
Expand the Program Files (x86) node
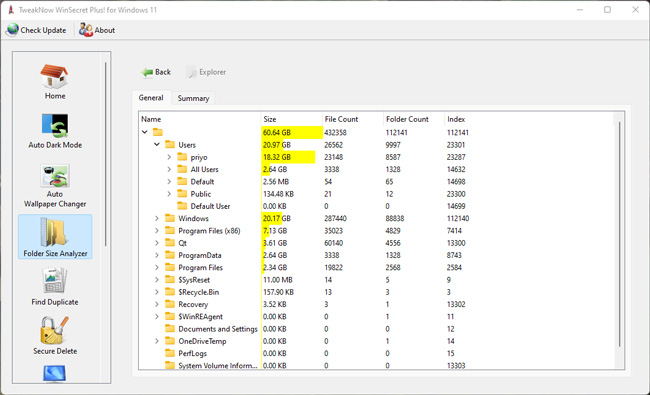click(x=157, y=230)
